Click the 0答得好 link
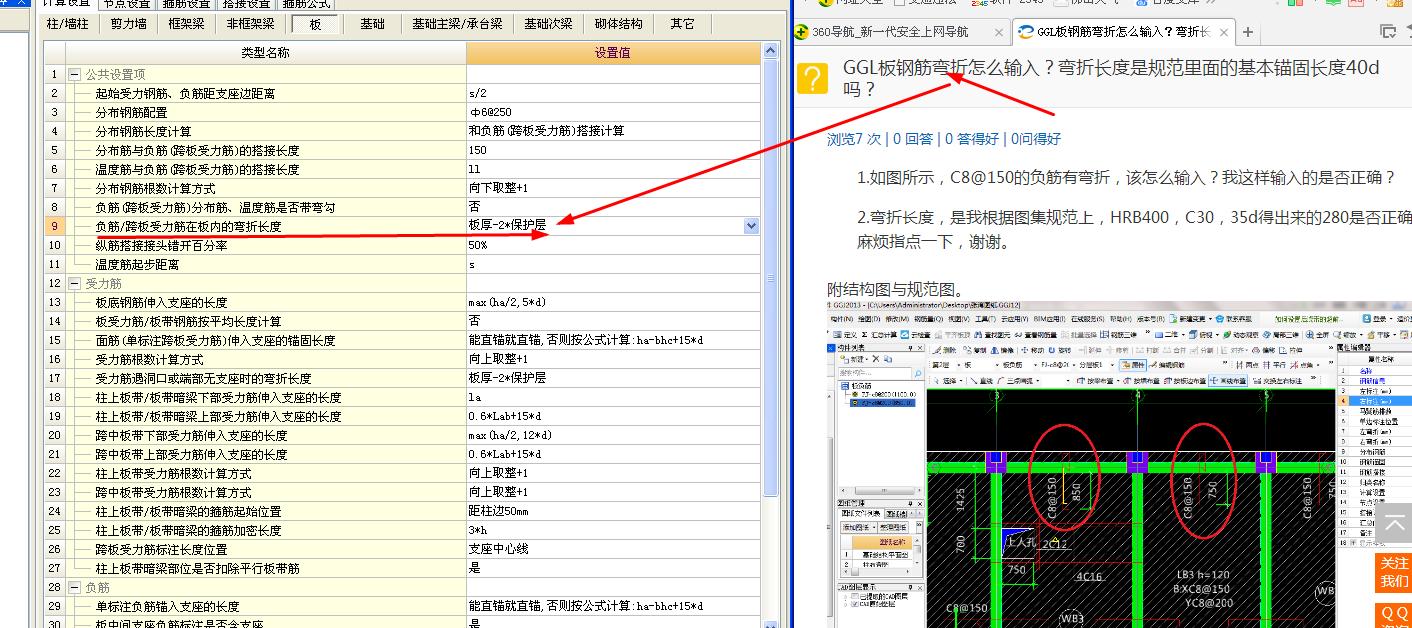The width and height of the screenshot is (1412, 628). coord(972,139)
